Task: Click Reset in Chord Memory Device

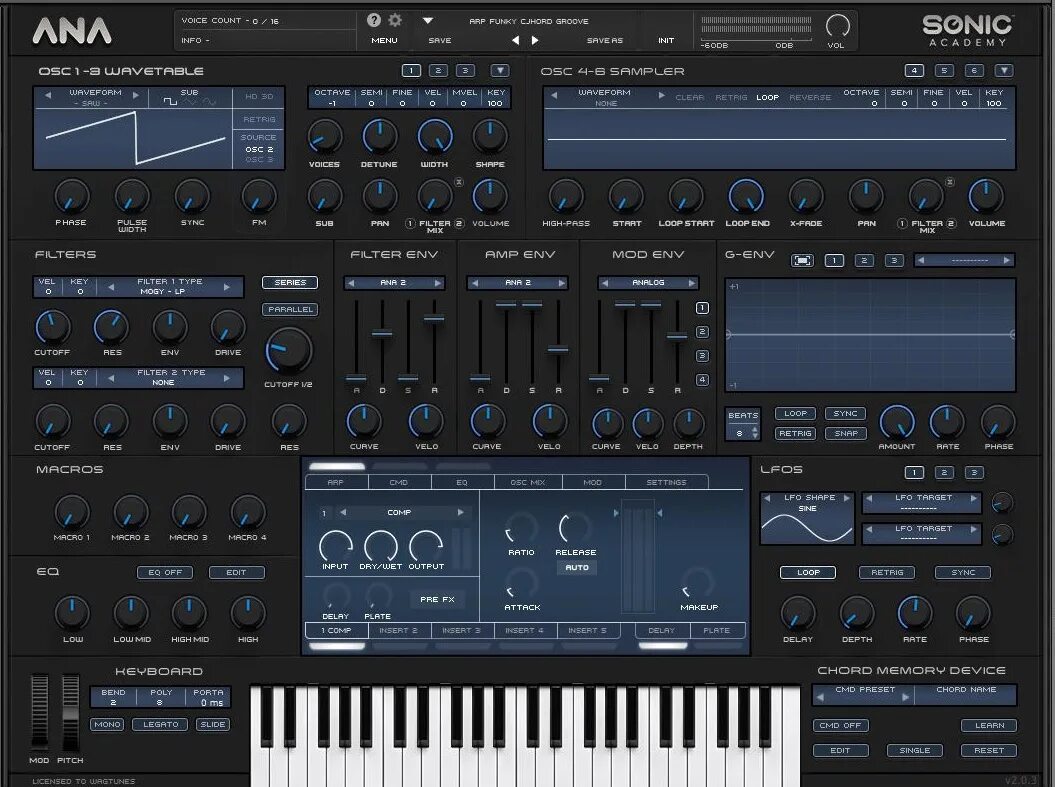Action: 989,750
